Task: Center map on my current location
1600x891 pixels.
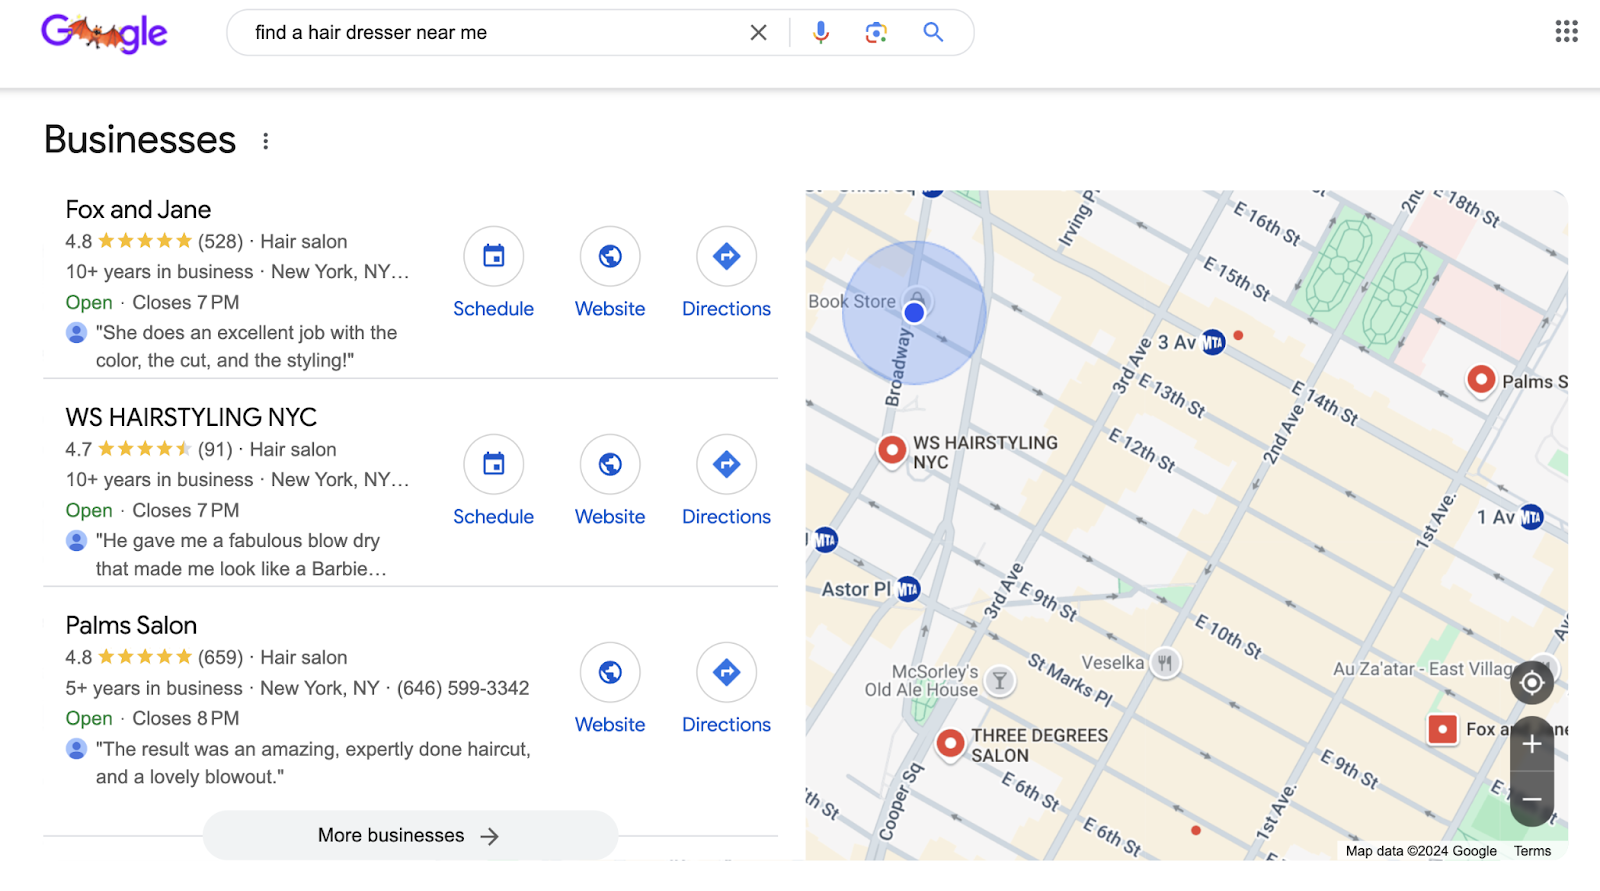Action: [x=1531, y=684]
